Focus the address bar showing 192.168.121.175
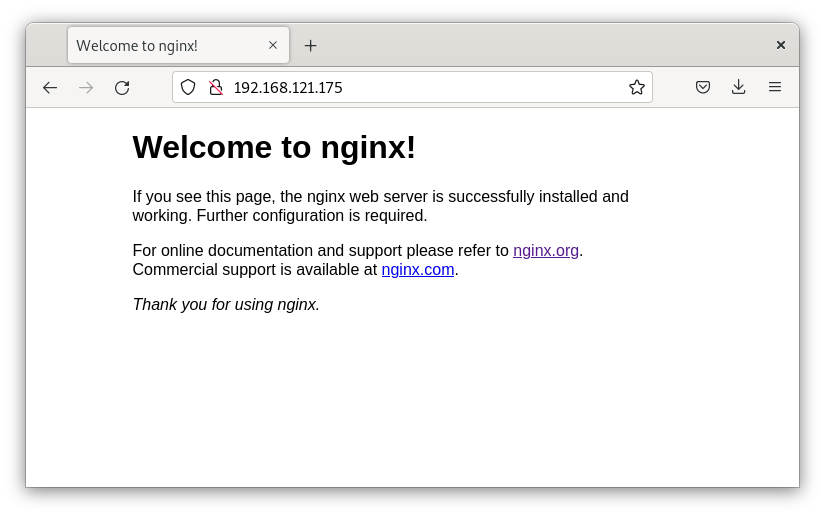 (x=420, y=87)
